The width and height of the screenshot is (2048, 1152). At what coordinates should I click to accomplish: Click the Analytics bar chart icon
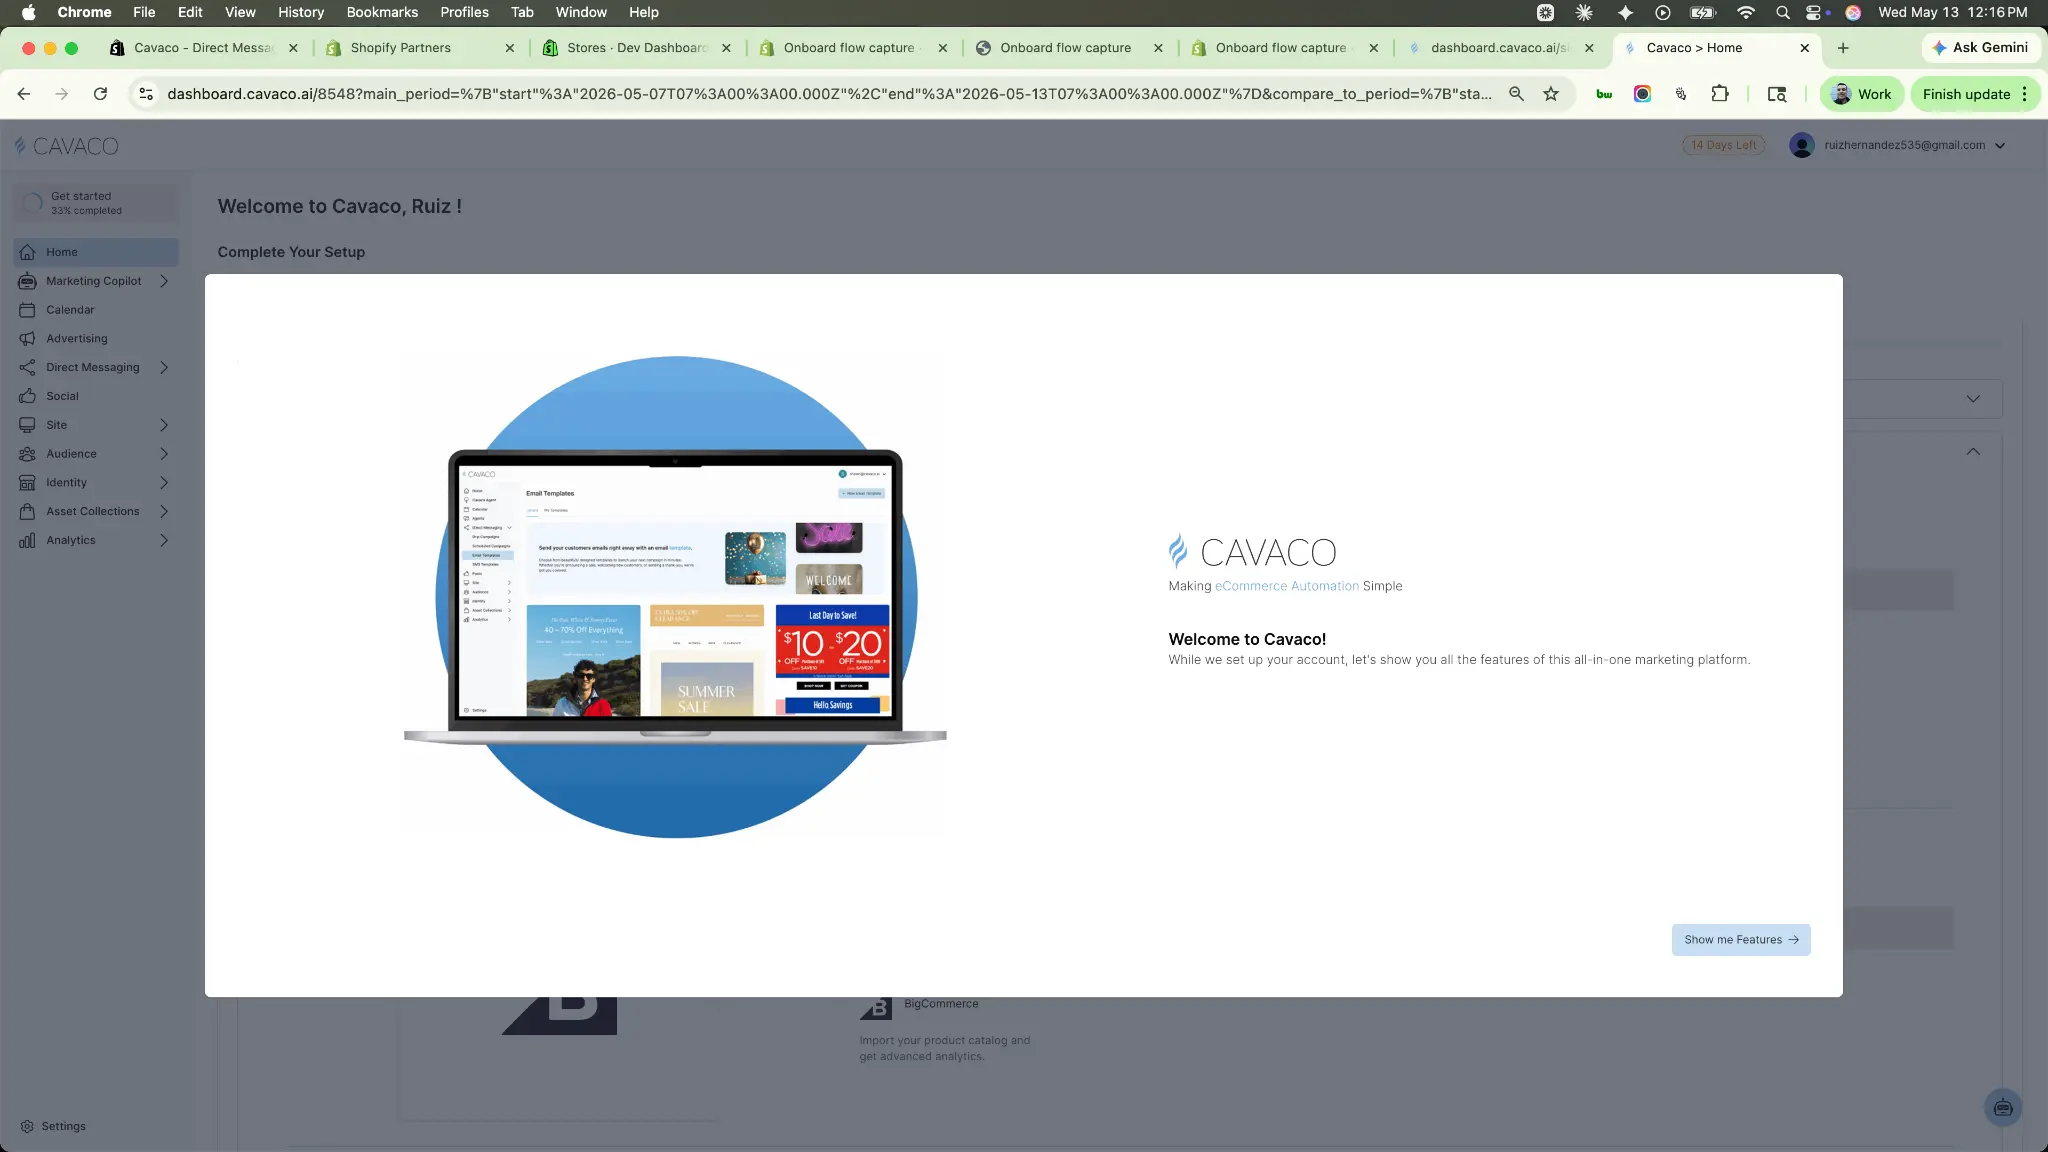(x=27, y=540)
